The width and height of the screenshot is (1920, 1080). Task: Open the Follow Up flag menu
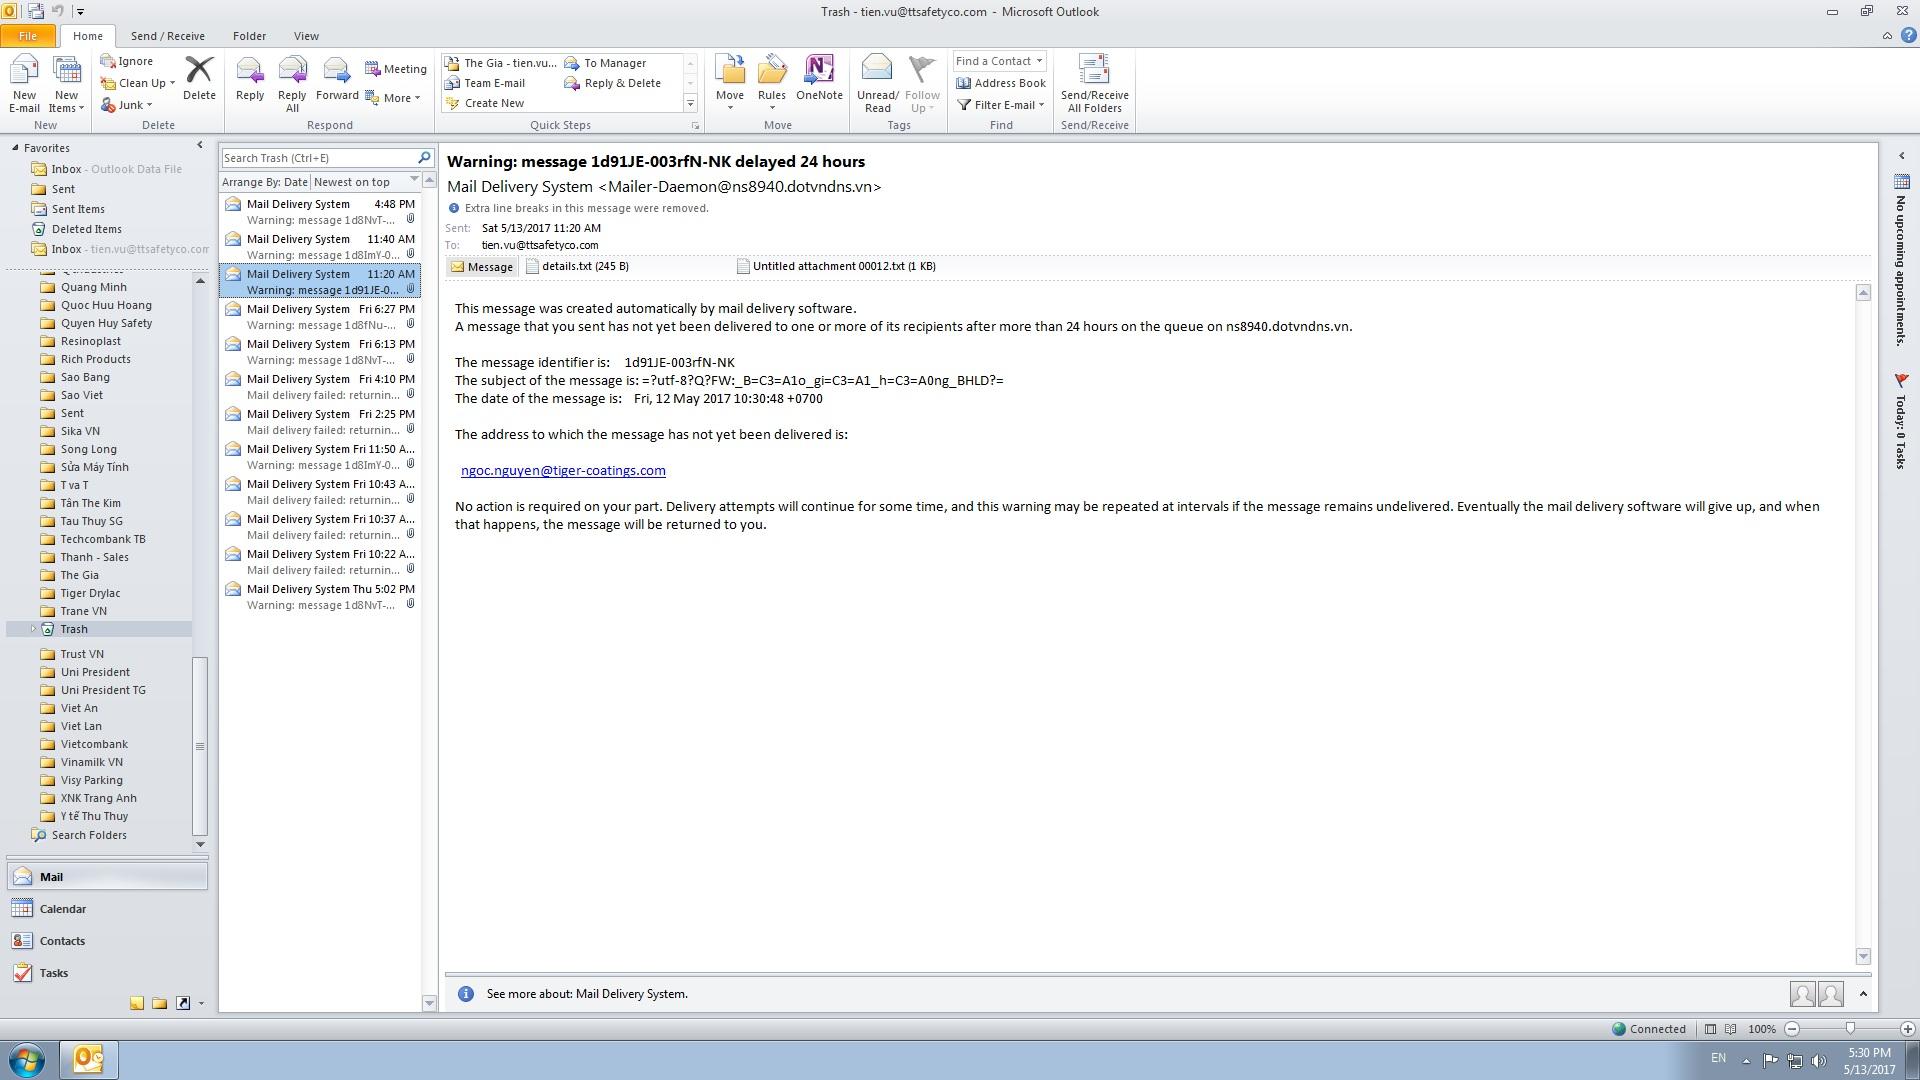point(922,85)
